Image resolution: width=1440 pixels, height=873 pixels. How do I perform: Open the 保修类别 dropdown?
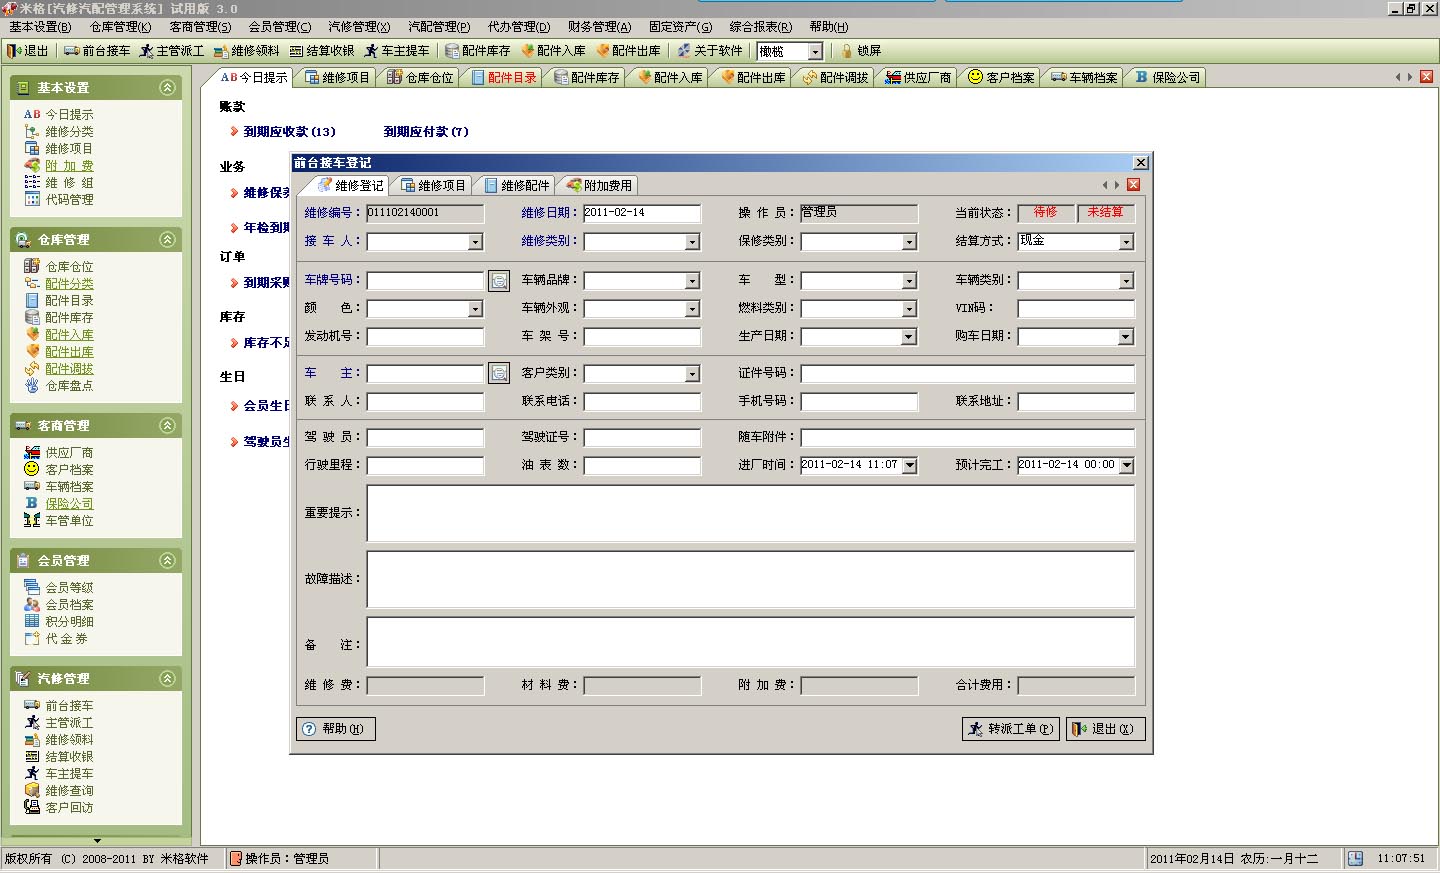click(x=909, y=242)
